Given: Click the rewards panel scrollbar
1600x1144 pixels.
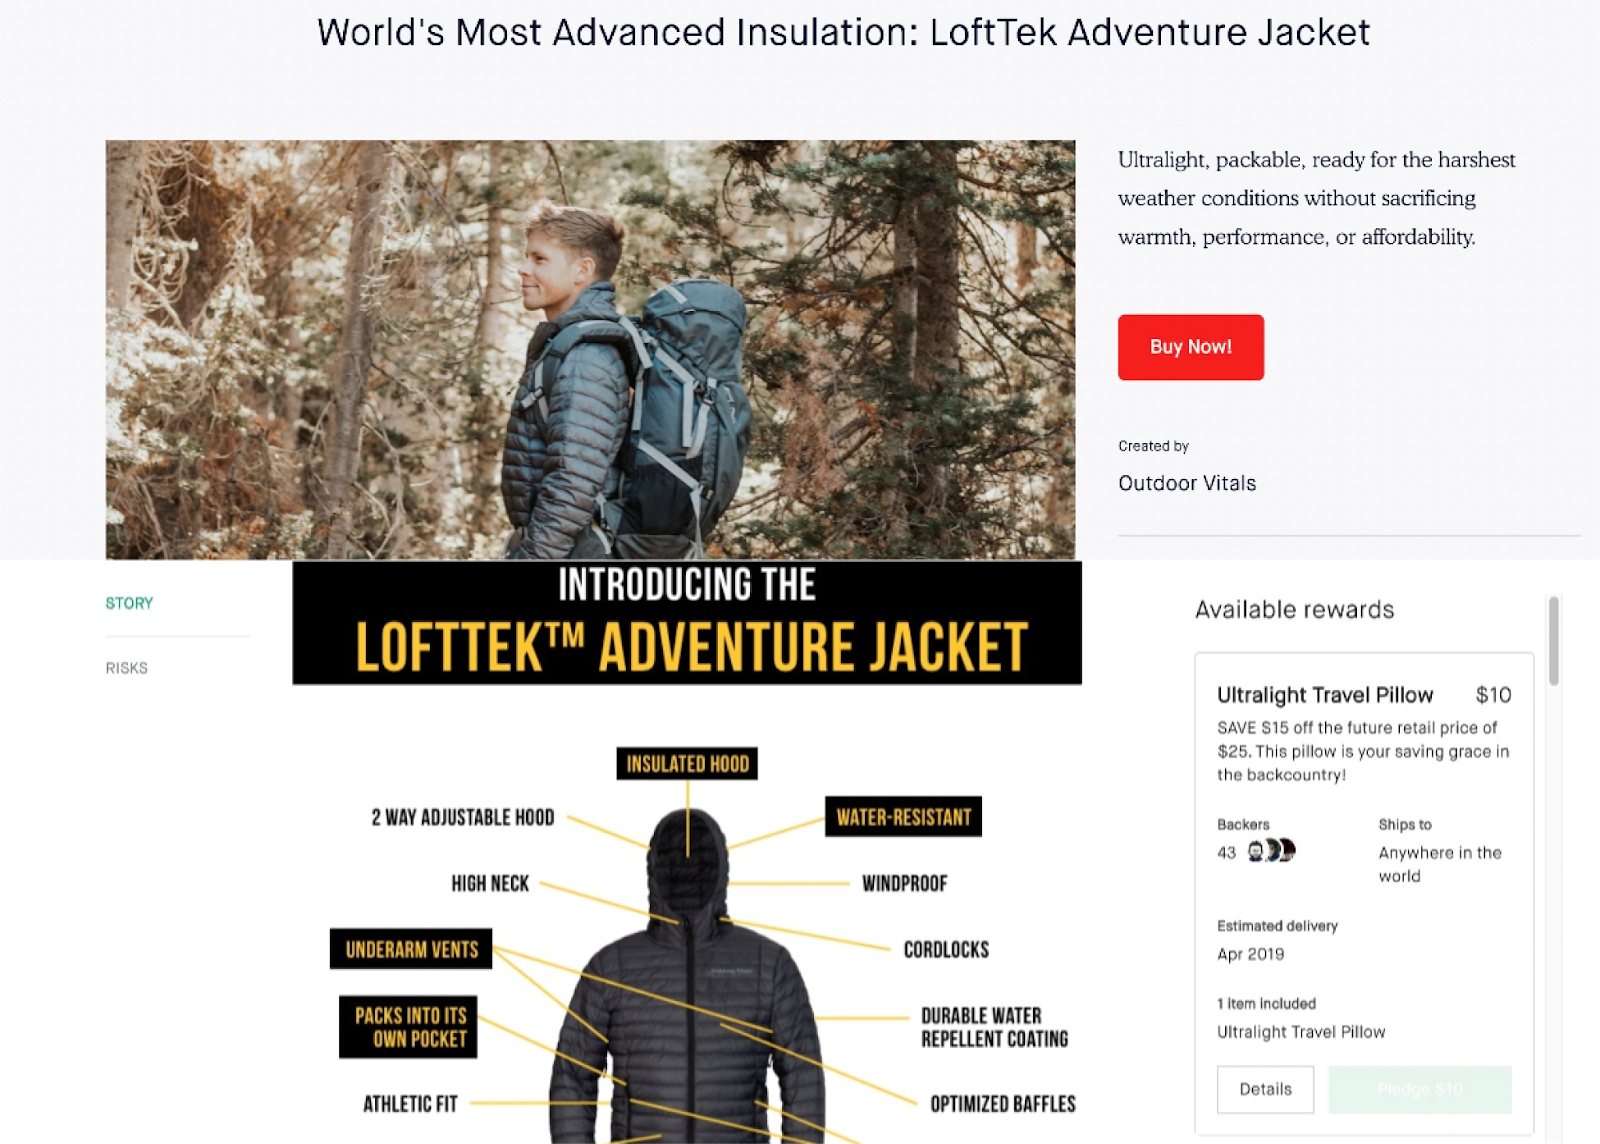Looking at the screenshot, I should [1553, 641].
